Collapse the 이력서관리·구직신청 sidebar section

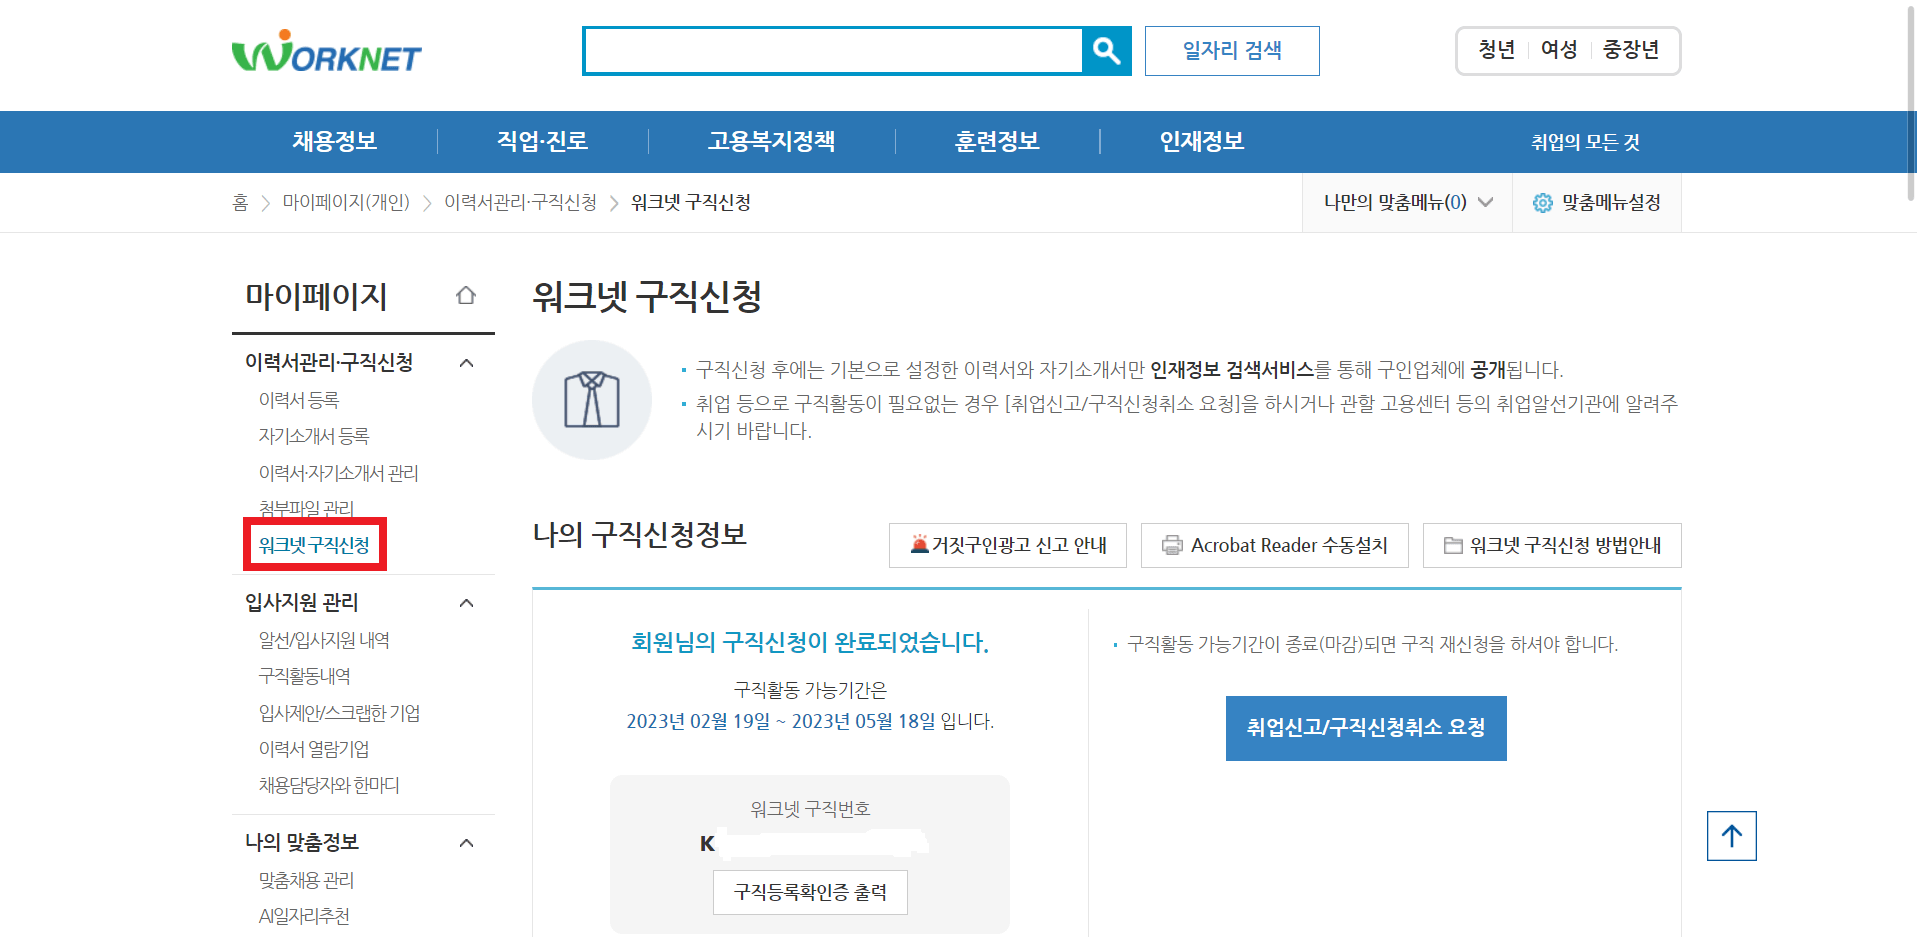[466, 363]
